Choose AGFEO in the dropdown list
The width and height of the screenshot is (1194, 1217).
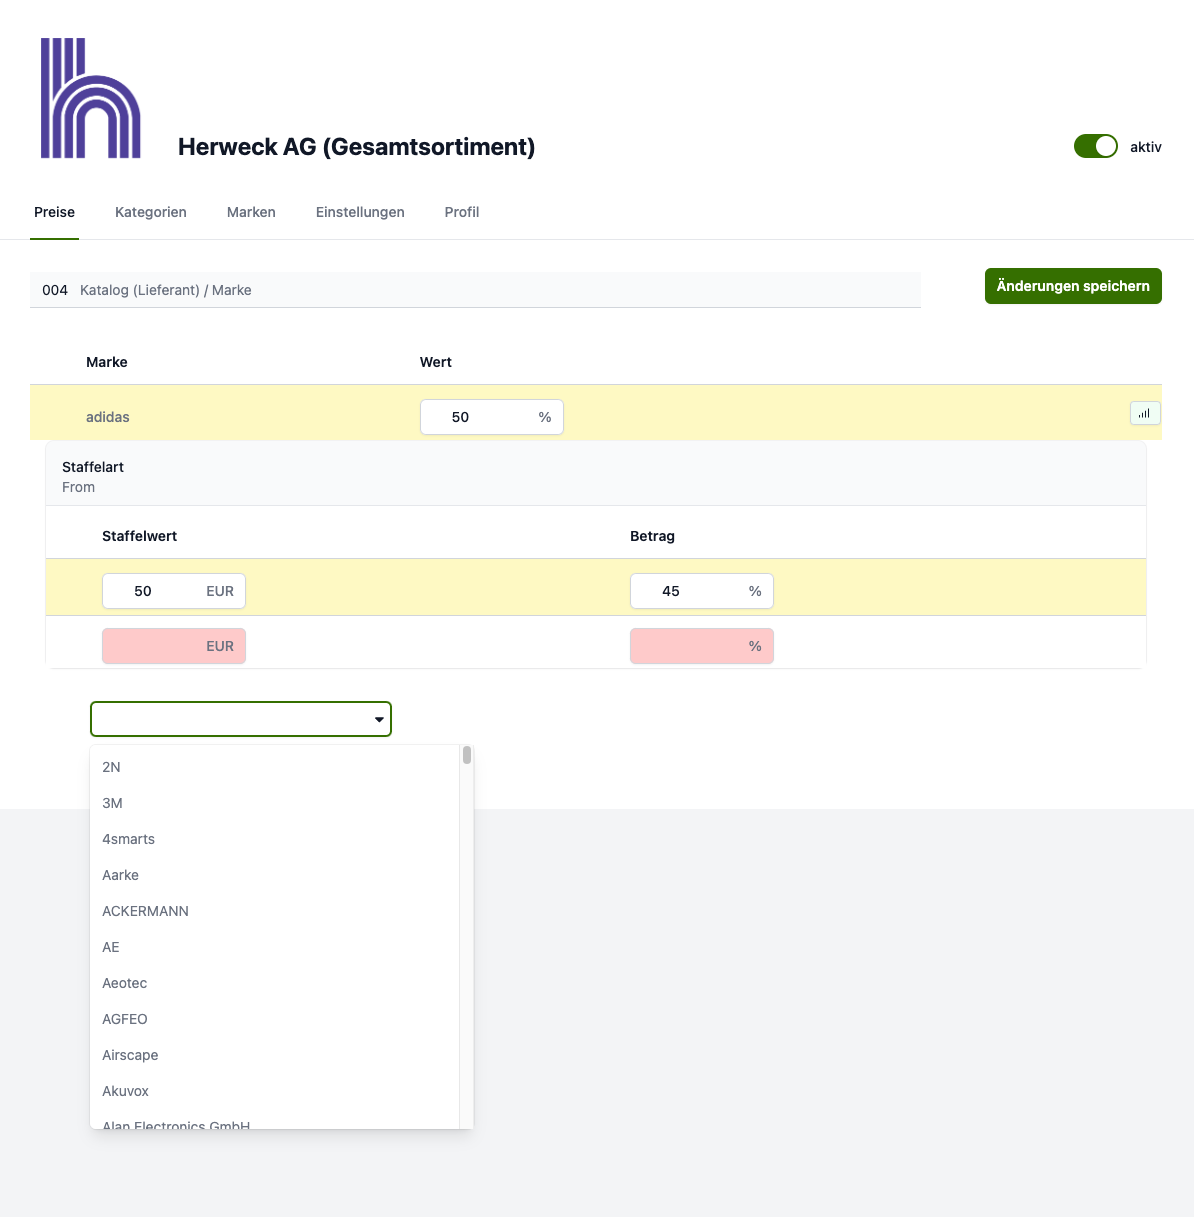125,1019
